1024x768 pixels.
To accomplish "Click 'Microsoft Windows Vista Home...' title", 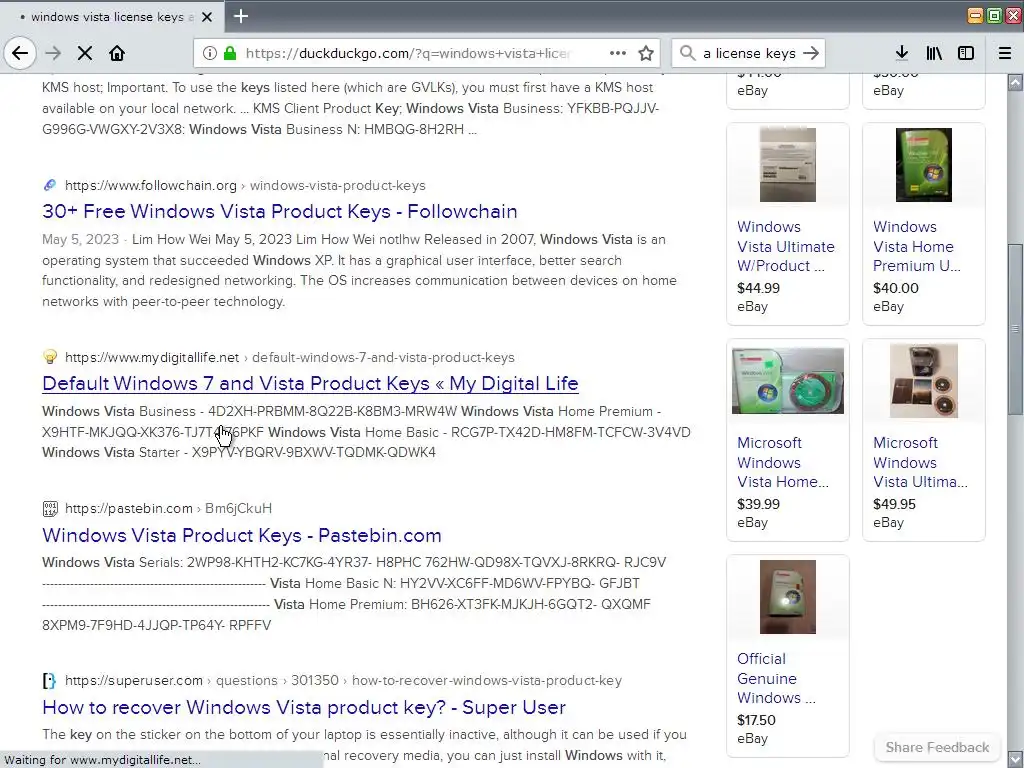I will click(783, 462).
